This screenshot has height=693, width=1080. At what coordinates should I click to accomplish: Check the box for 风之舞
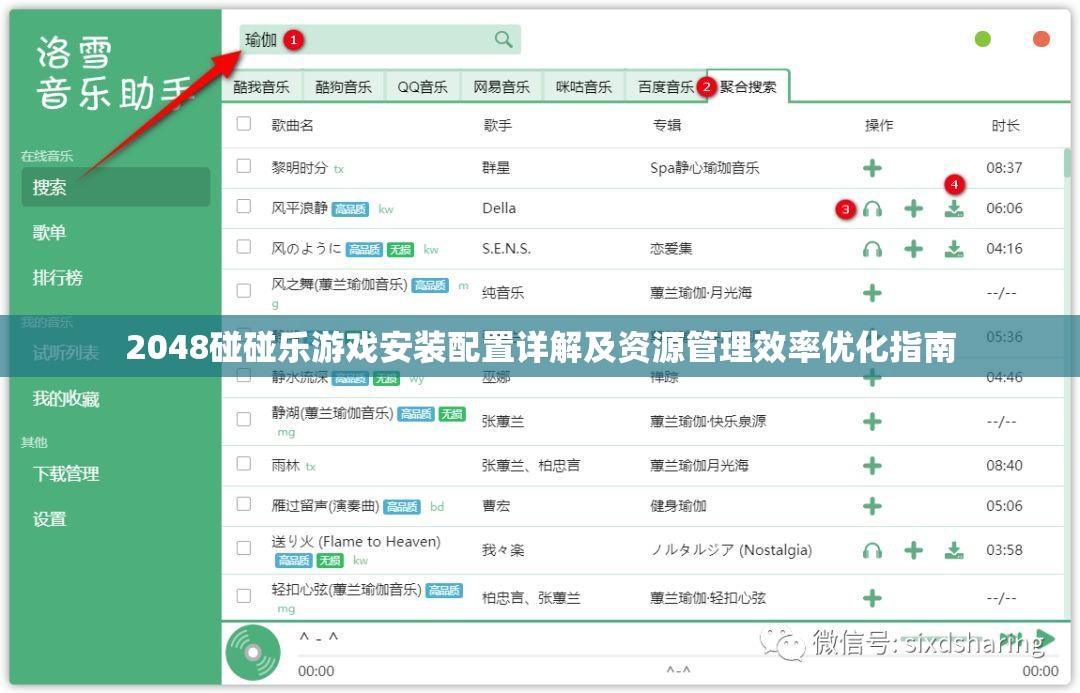click(244, 291)
